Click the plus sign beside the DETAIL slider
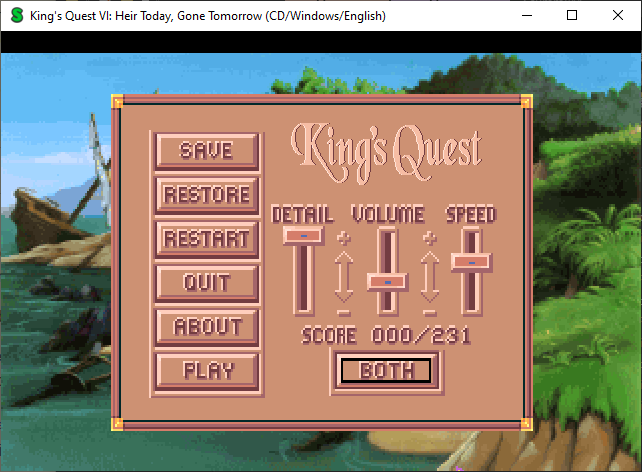Viewport: 642px width, 472px height. tap(344, 238)
